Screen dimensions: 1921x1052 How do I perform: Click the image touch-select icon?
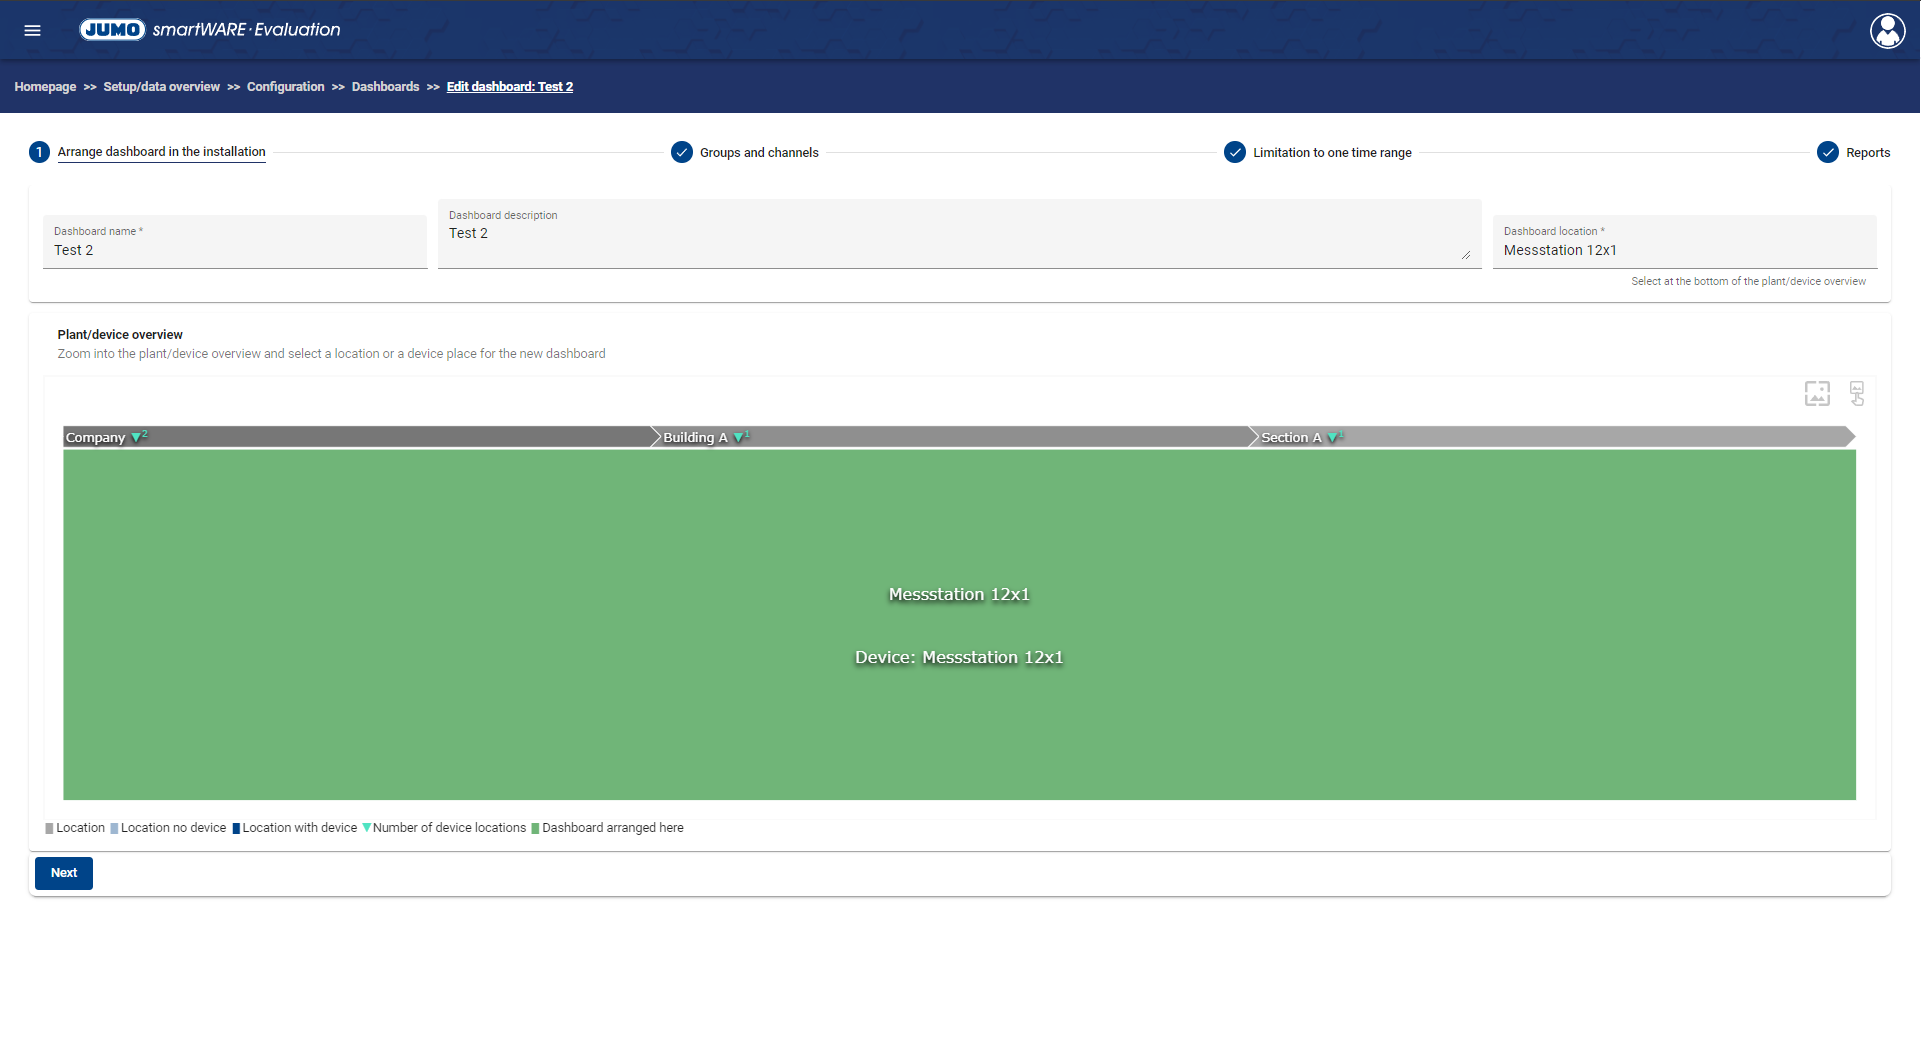click(x=1857, y=393)
